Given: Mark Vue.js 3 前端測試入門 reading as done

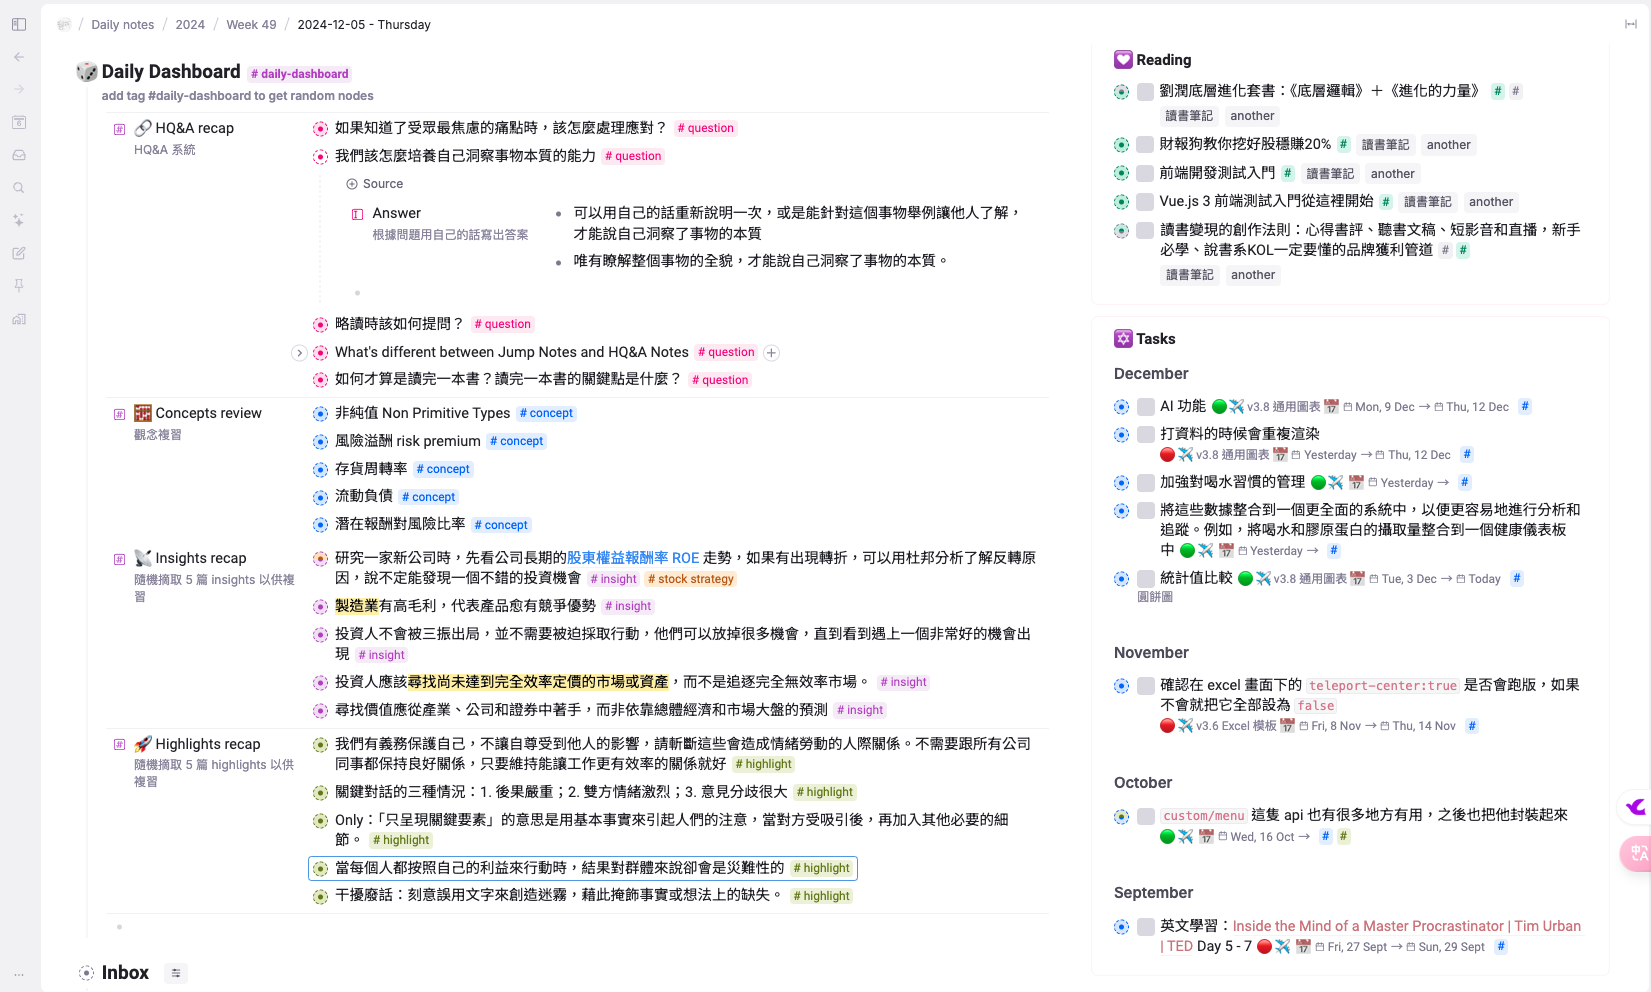Looking at the screenshot, I should pos(1145,202).
